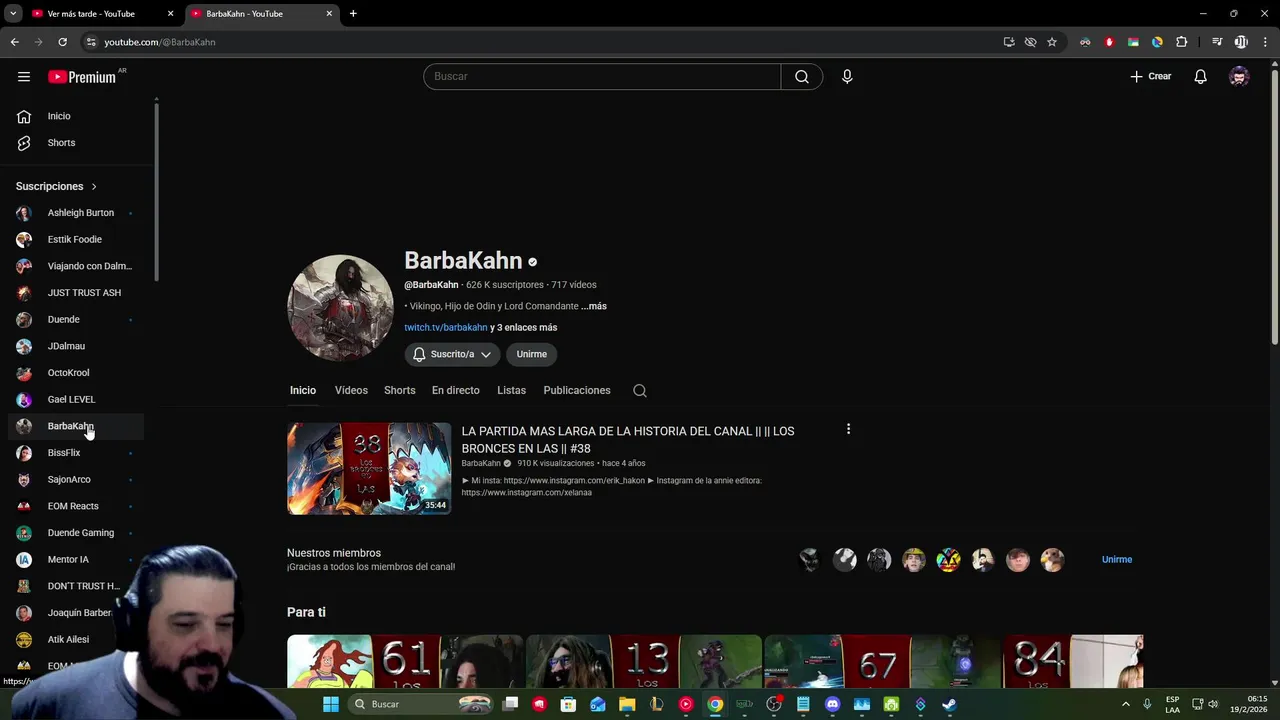Open the YouTube guide hamburger menu
The image size is (1280, 720).
24,77
